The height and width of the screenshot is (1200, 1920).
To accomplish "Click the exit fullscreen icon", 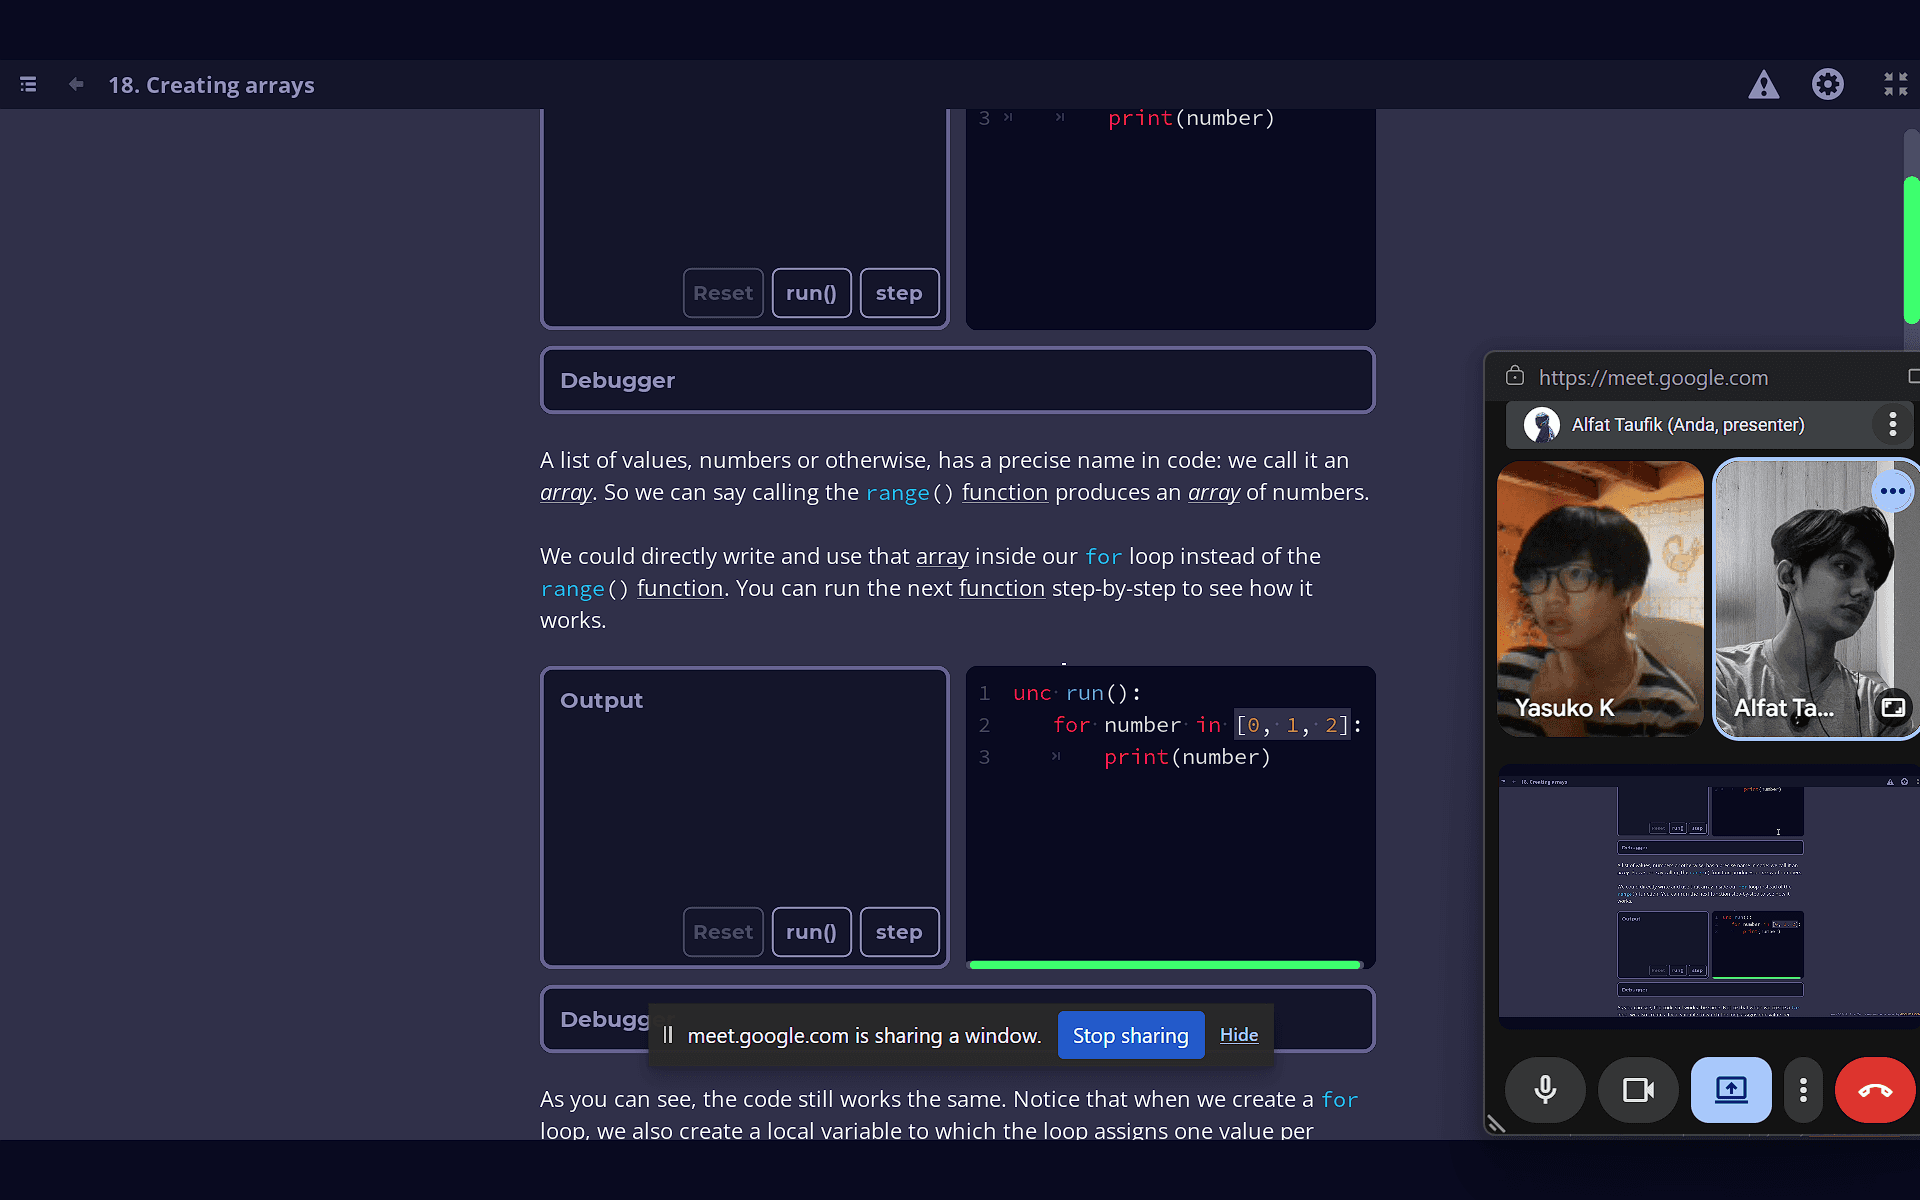I will coord(1895,85).
